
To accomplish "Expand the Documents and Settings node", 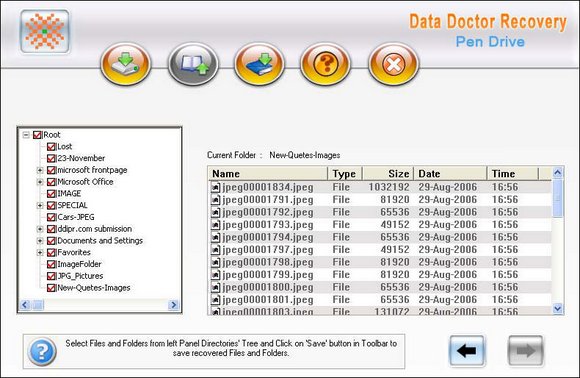I will tap(40, 241).
